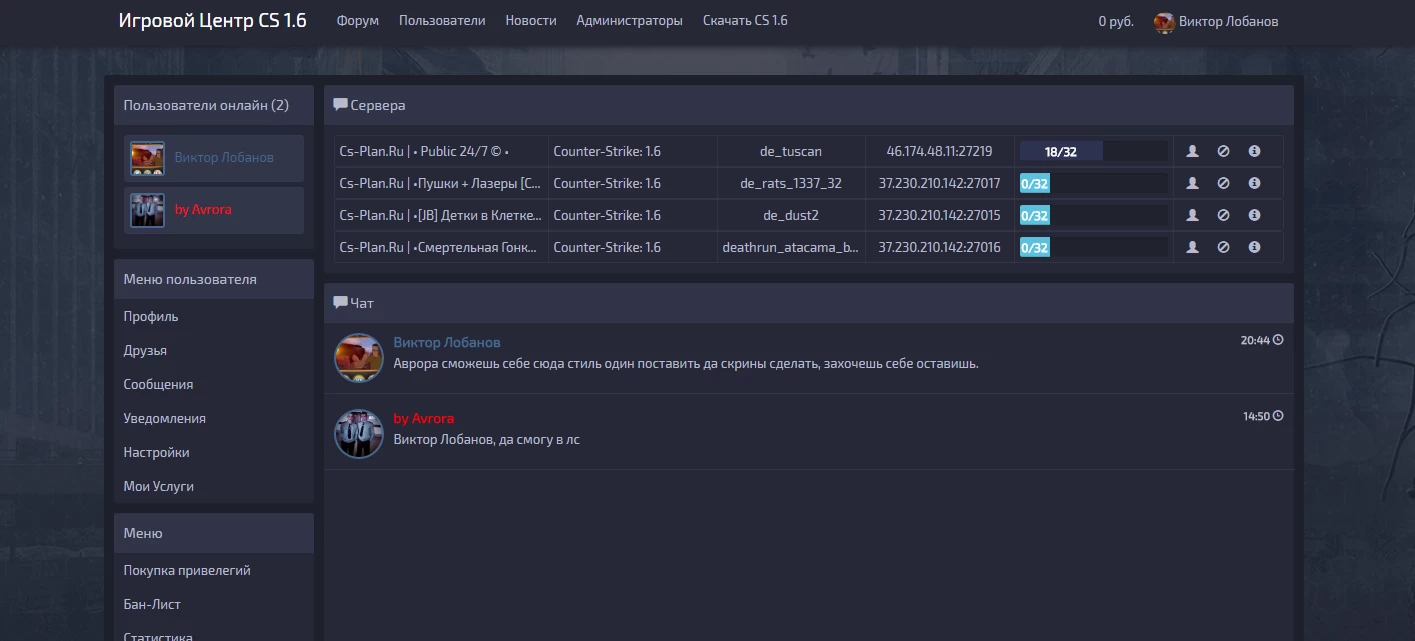Click address 46.174.48.11:27219
This screenshot has width=1415, height=641.
940,152
